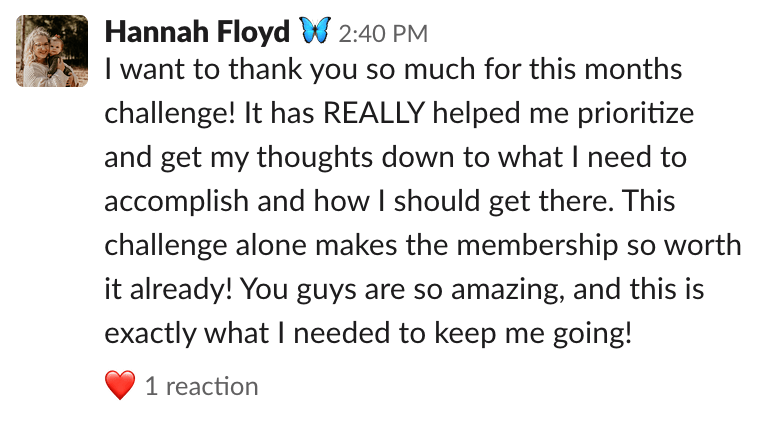Click the blue butterfly status emoji
Screen dimensions: 770x424
[x=314, y=30]
